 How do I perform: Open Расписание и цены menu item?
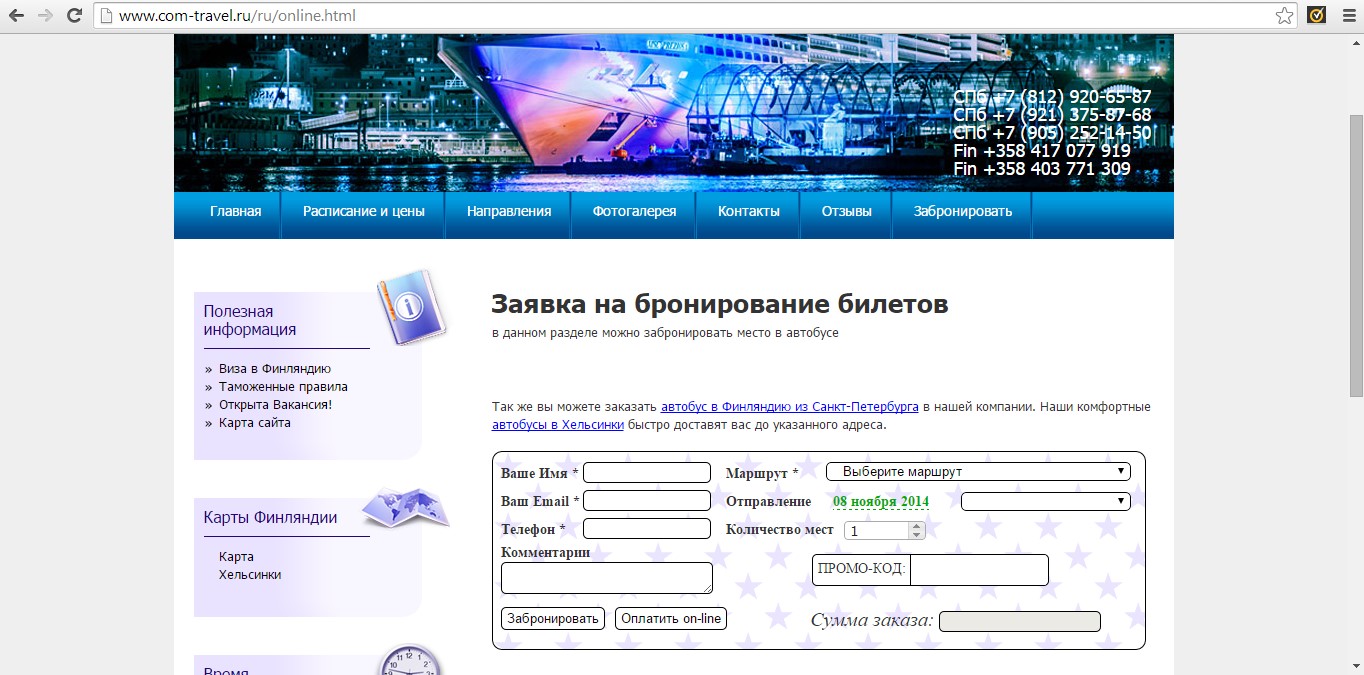364,211
